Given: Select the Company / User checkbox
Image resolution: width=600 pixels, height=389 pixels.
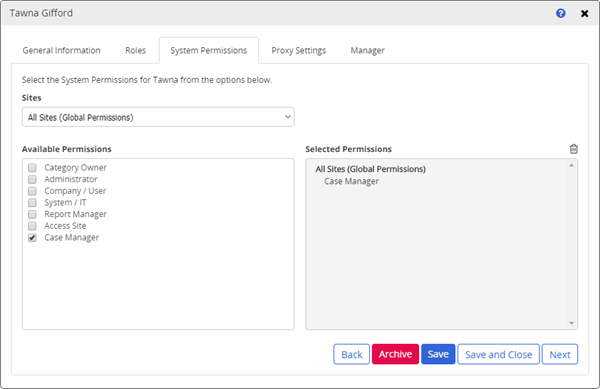Looking at the screenshot, I should (x=32, y=191).
